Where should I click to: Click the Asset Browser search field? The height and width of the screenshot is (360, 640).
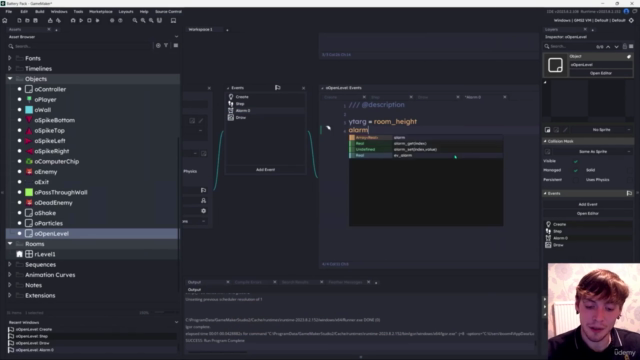click(x=81, y=46)
